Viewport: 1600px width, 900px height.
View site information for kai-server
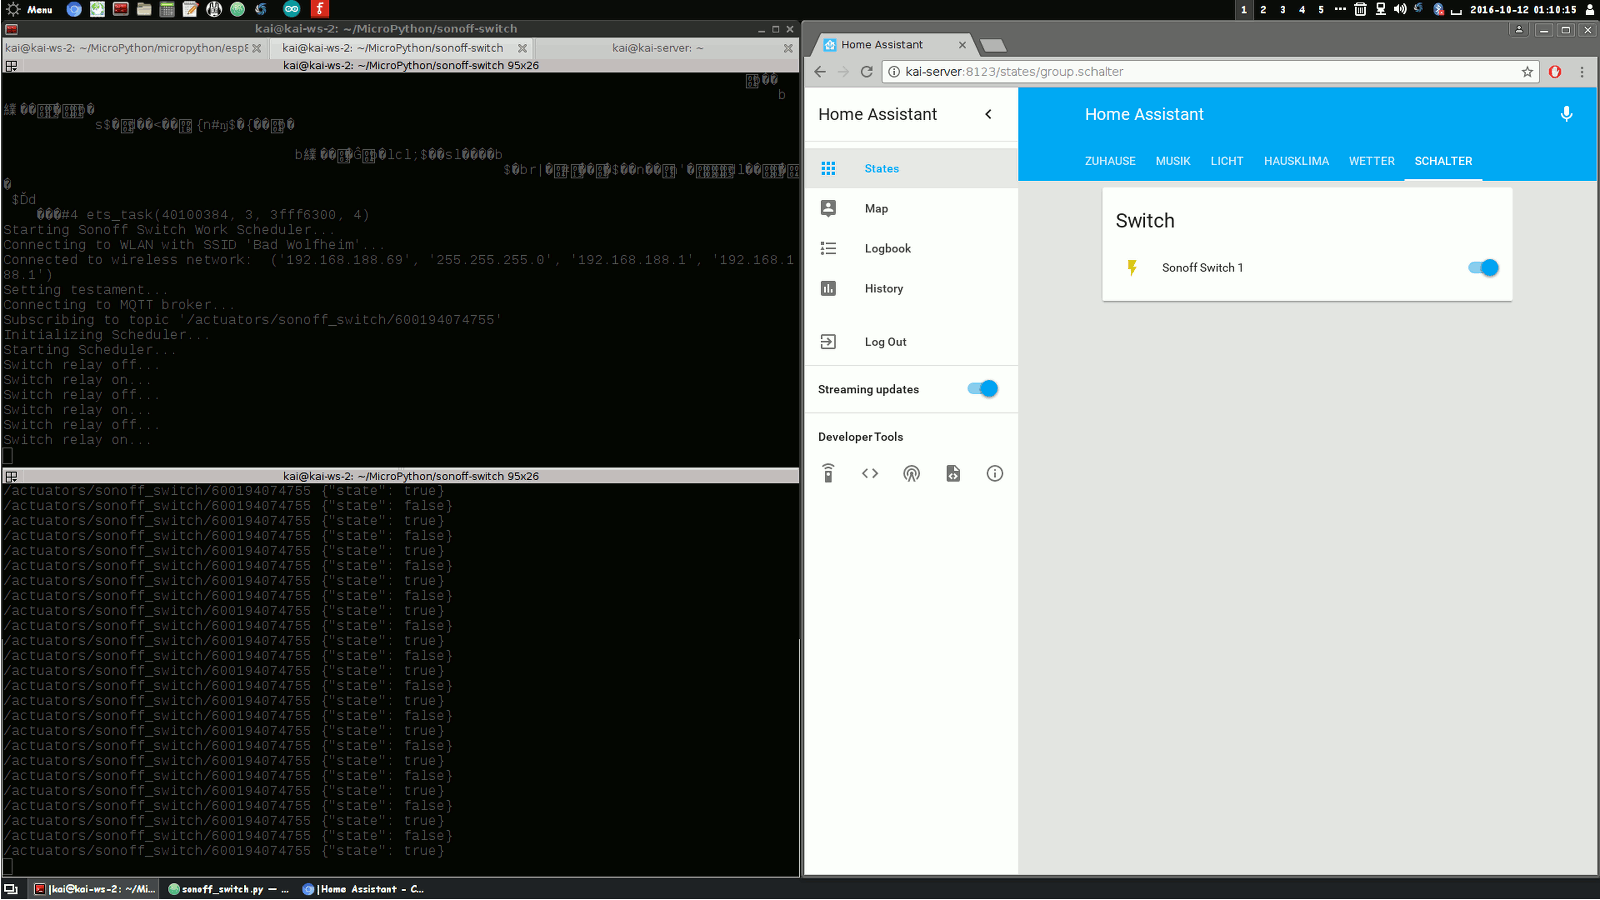[894, 72]
